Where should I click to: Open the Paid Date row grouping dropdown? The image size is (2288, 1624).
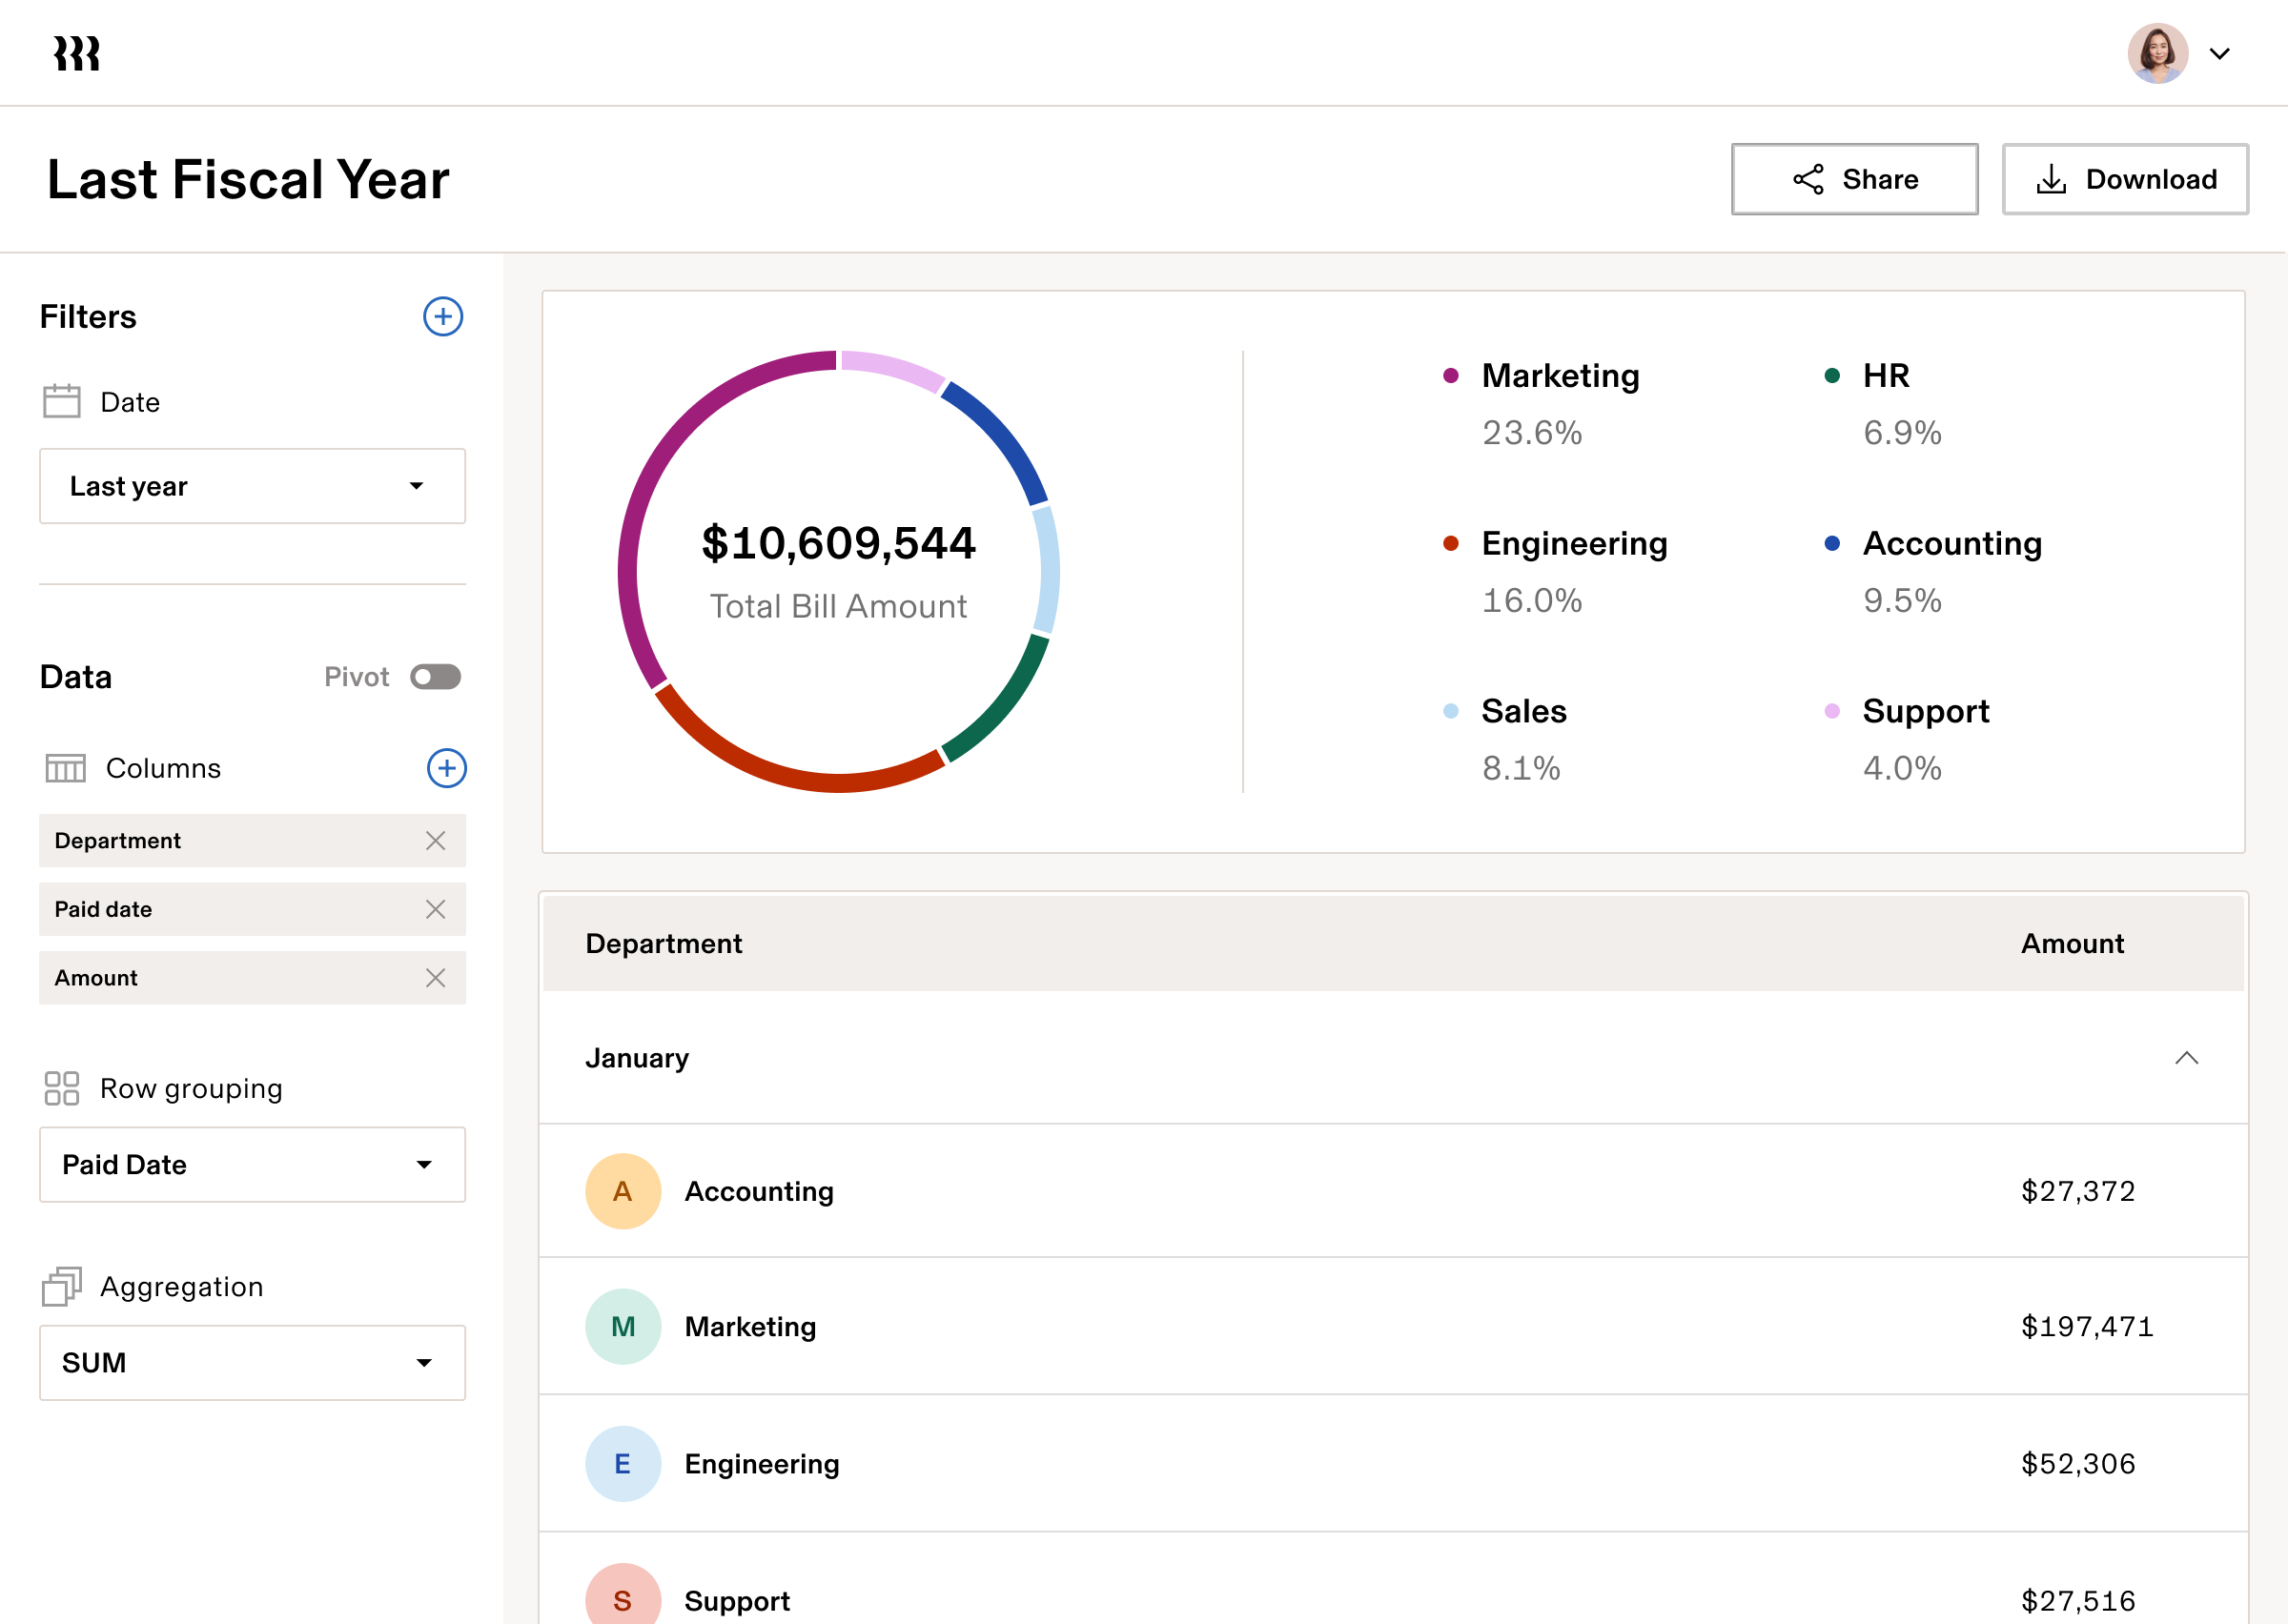(252, 1164)
